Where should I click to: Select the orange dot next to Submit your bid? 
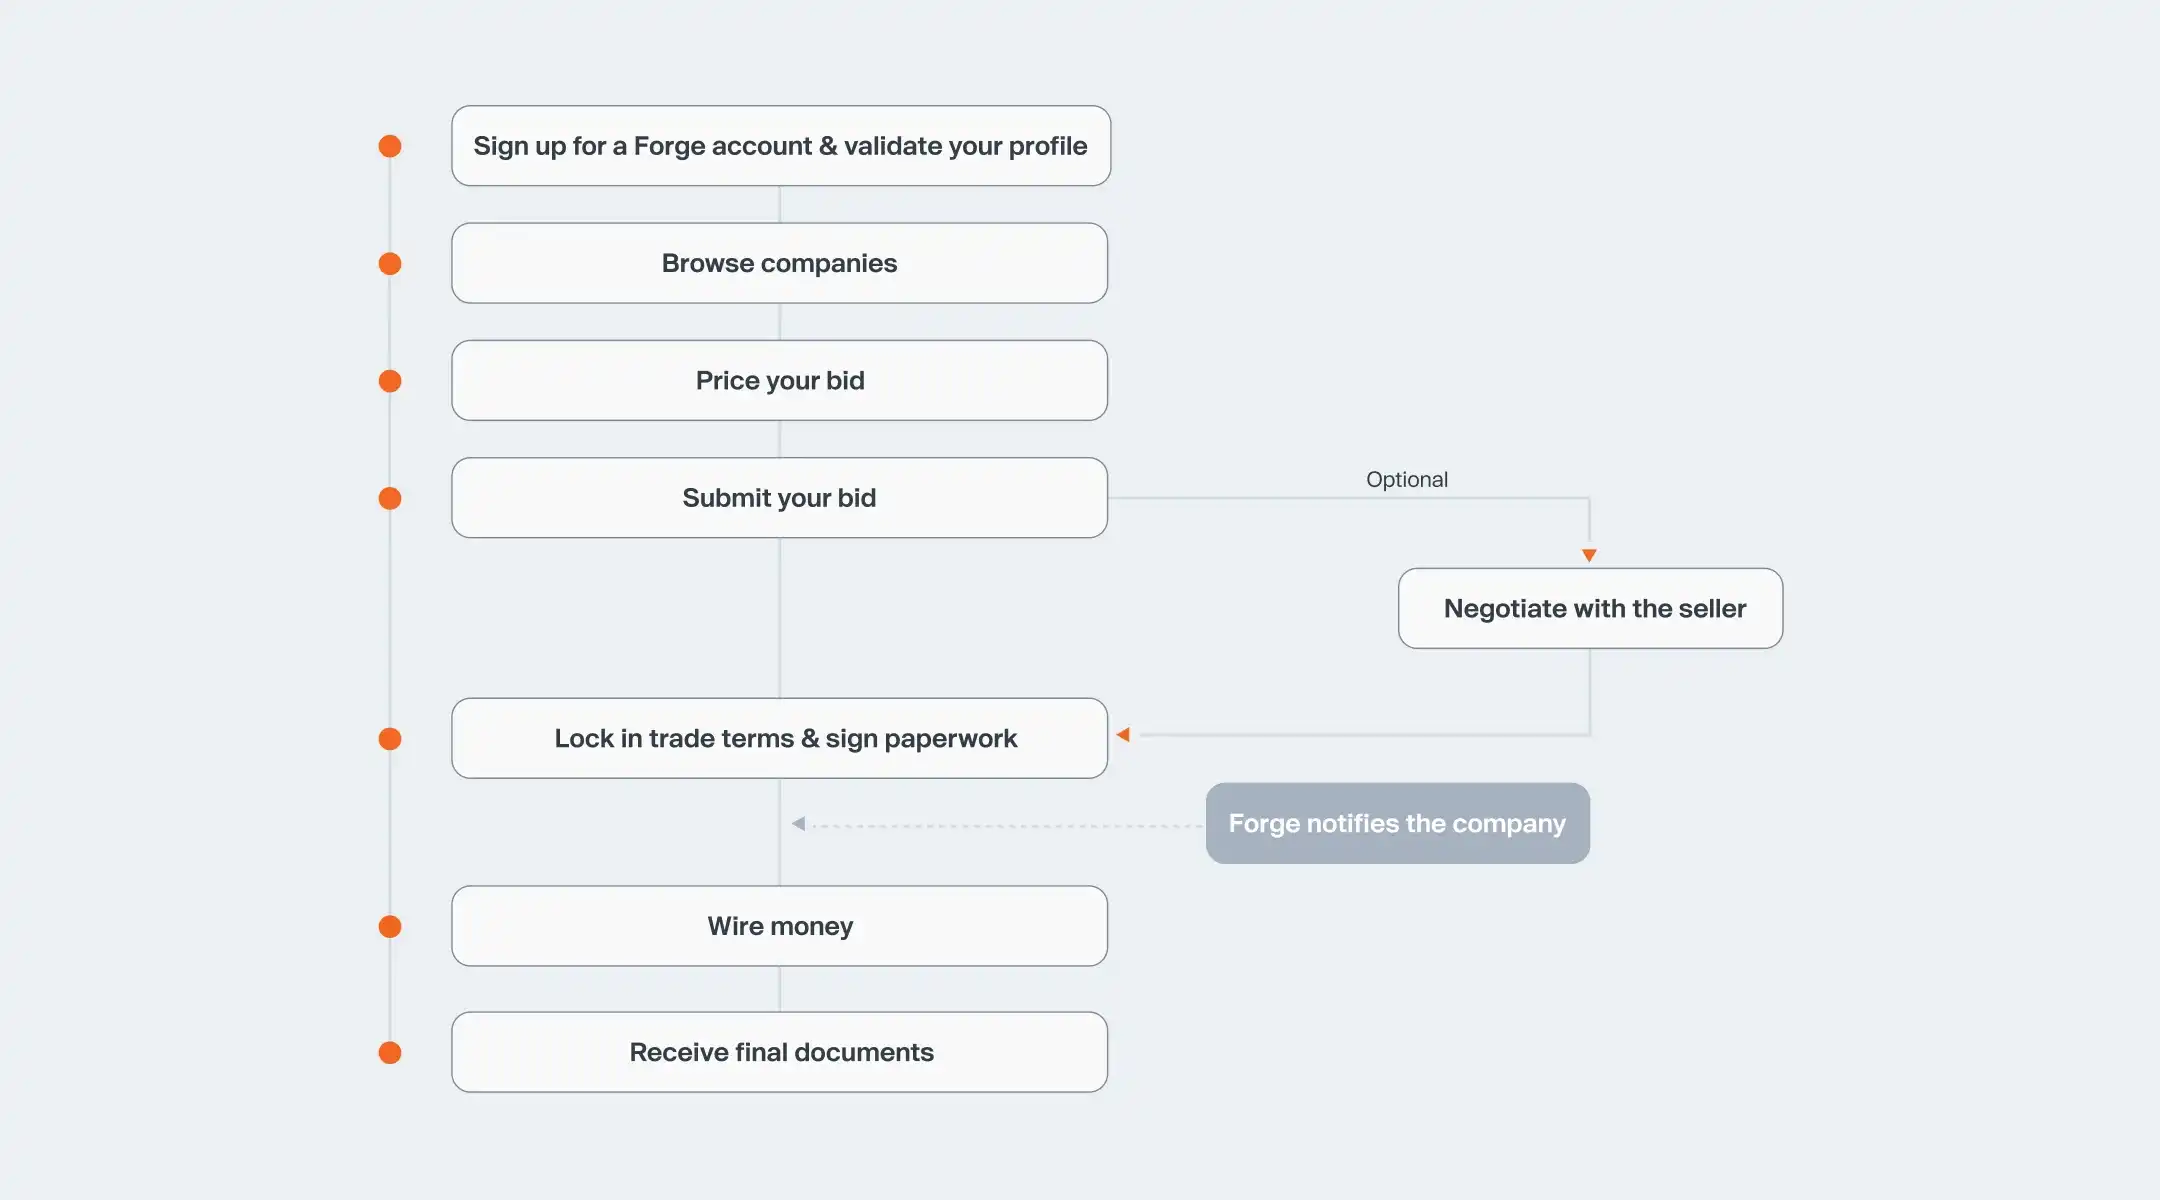(x=390, y=498)
